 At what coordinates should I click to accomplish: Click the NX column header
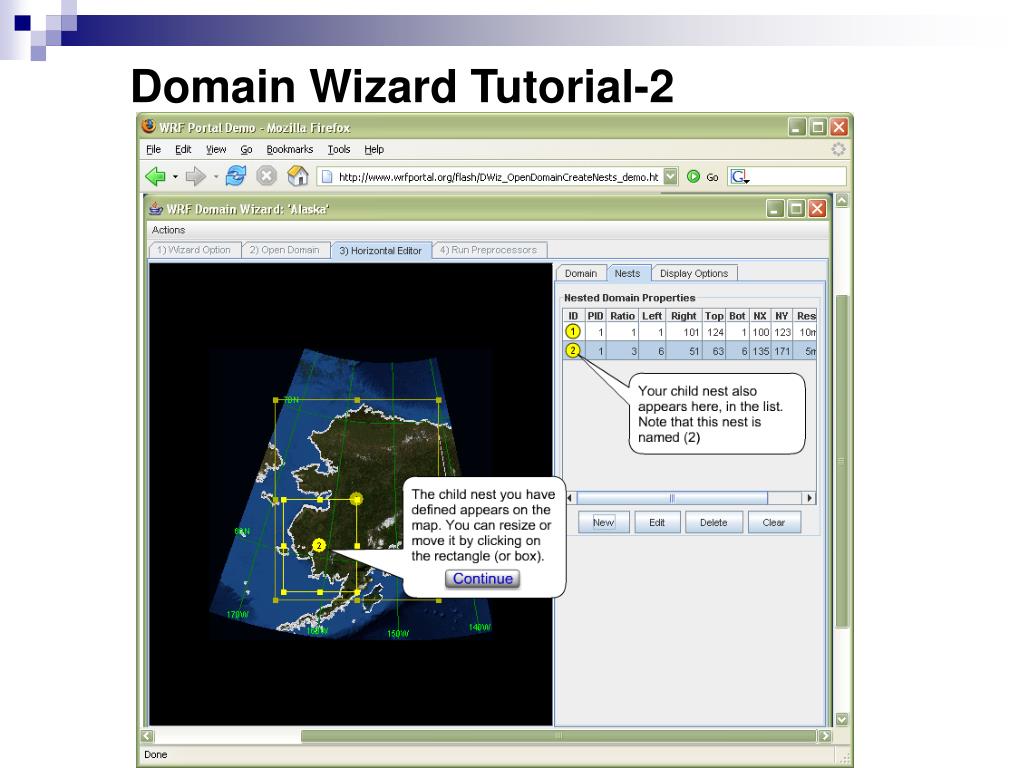[760, 316]
